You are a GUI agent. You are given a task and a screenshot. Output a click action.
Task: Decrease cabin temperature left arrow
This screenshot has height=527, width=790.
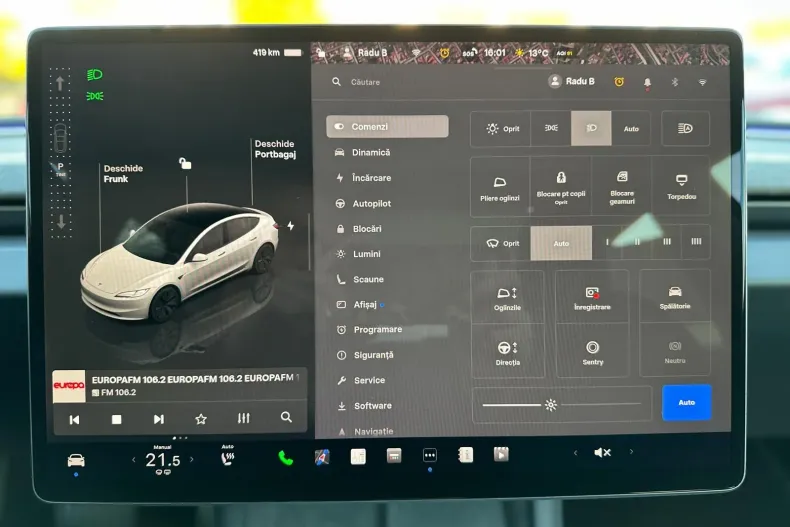click(x=134, y=459)
